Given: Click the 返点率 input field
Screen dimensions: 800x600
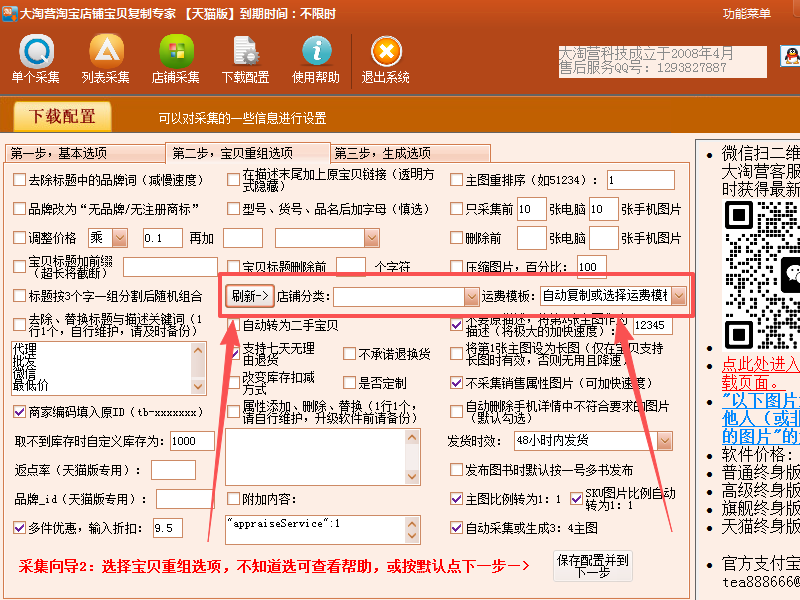Looking at the screenshot, I should tap(172, 470).
